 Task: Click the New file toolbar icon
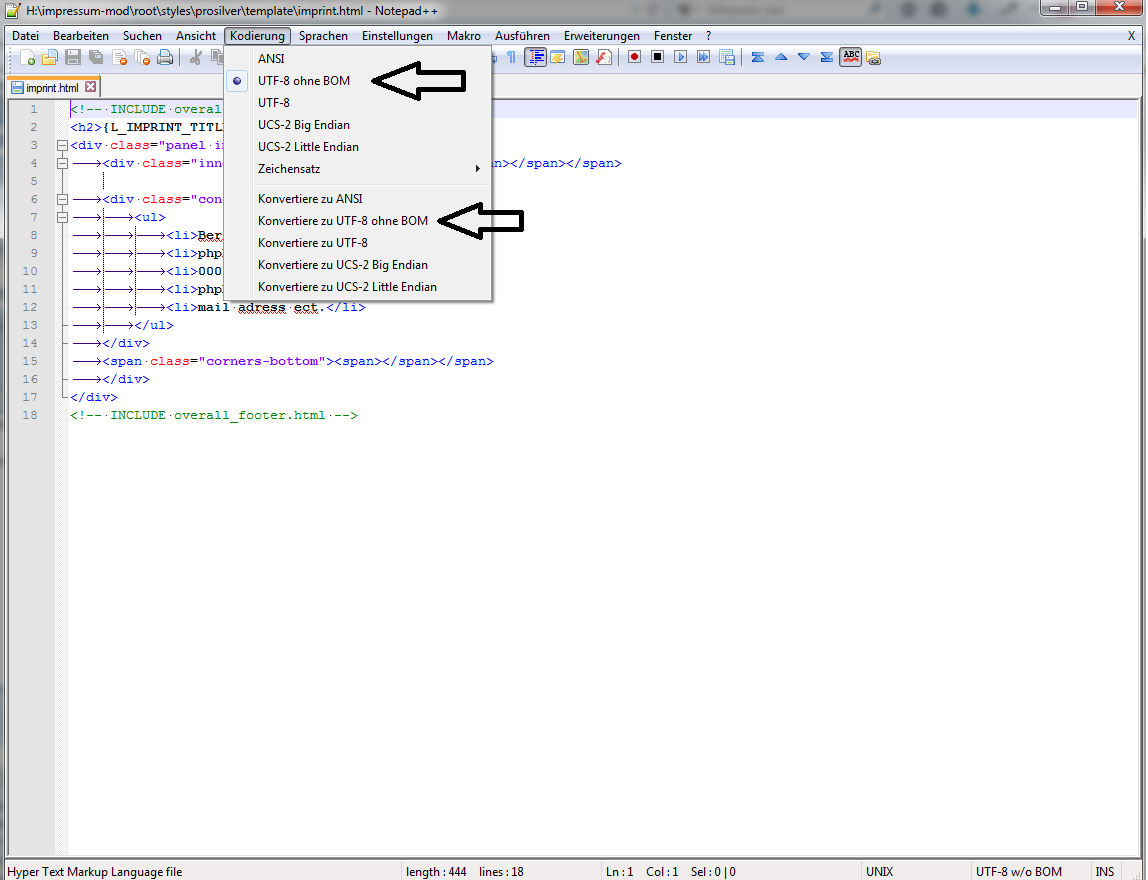click(27, 57)
